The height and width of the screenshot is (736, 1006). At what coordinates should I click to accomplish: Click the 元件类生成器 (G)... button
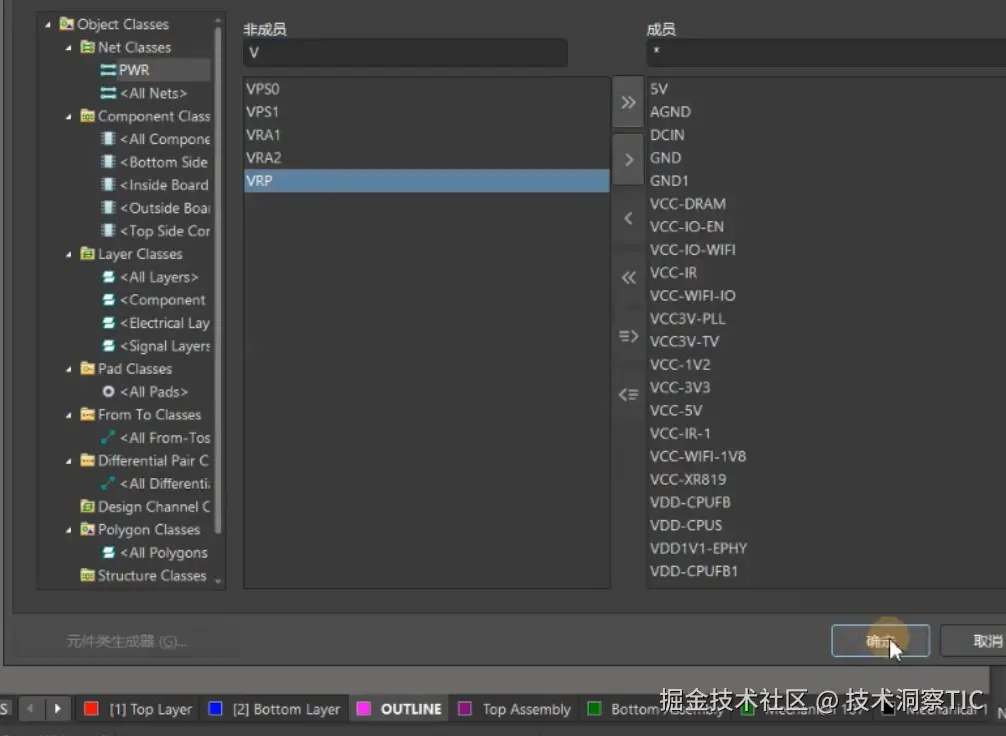(126, 641)
